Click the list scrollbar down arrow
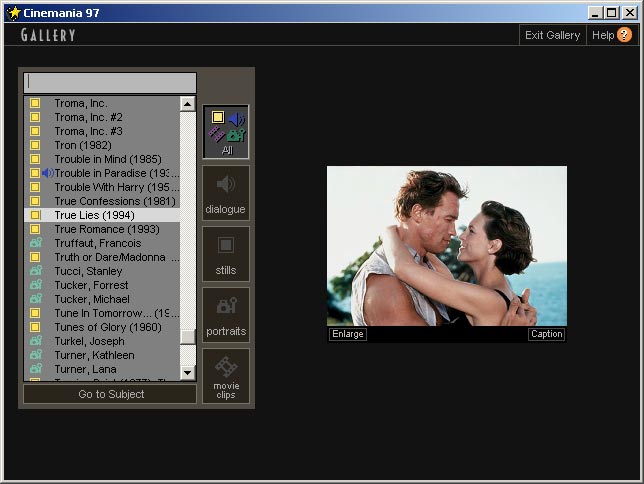644x484 pixels. tap(188, 373)
